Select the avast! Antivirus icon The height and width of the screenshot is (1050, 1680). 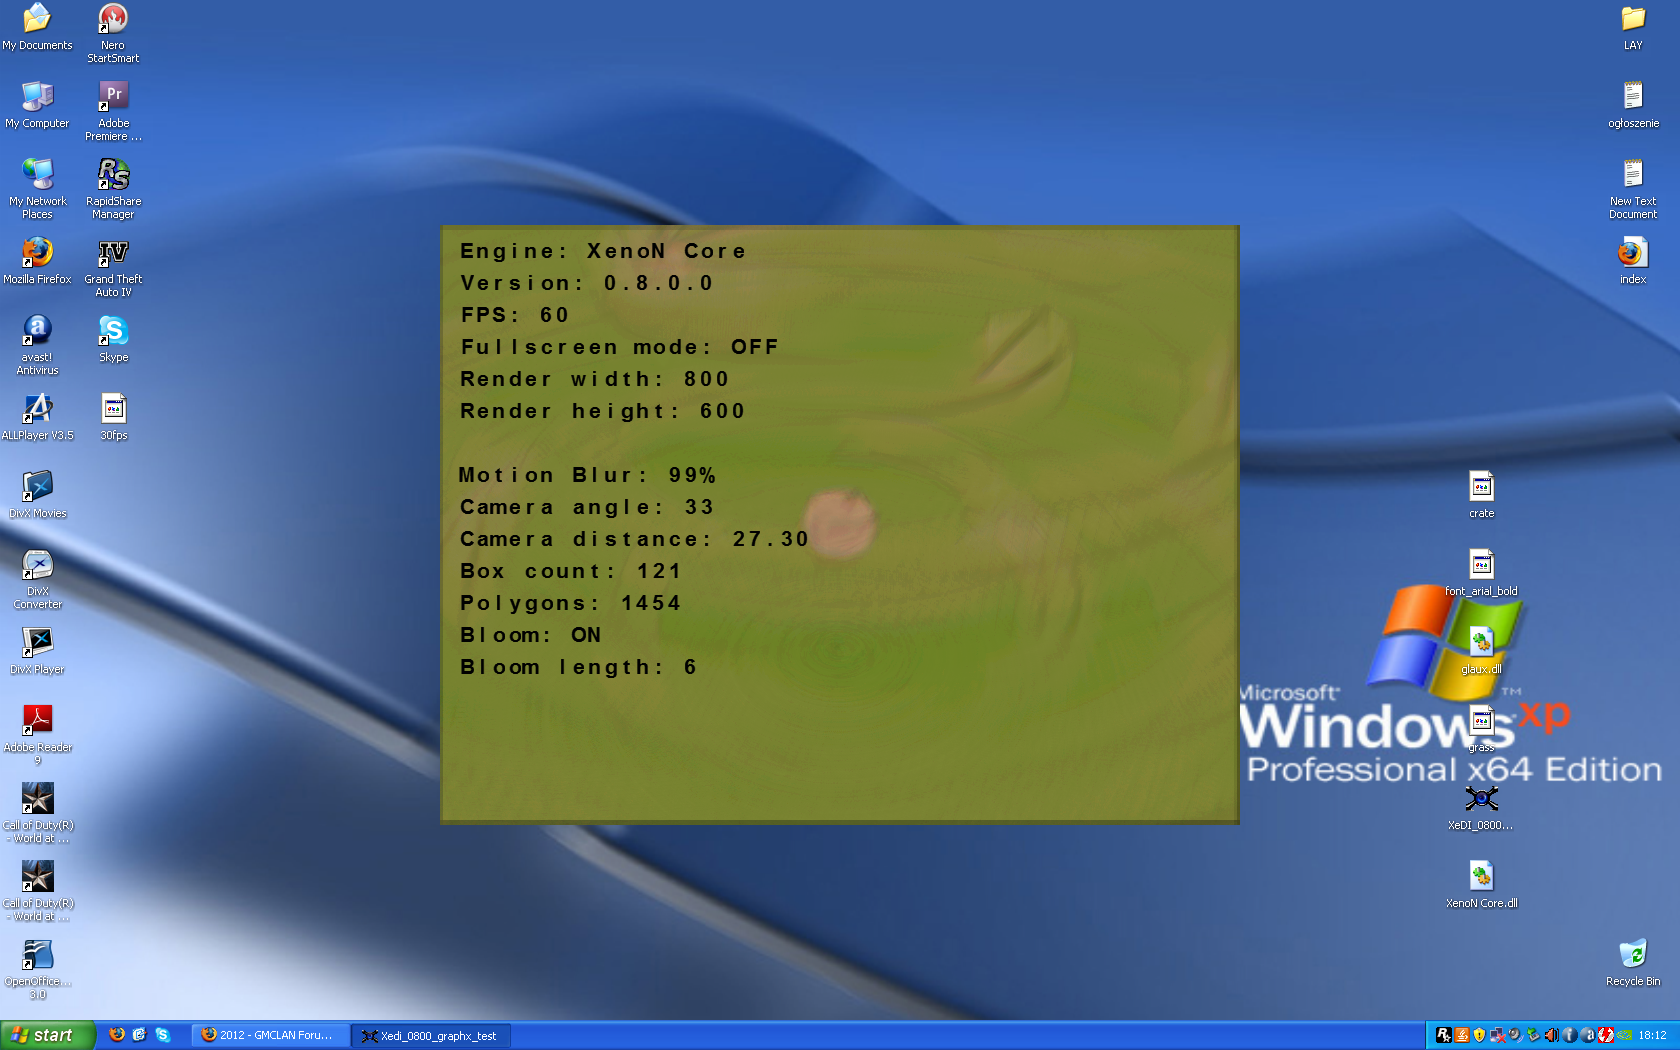click(x=37, y=331)
